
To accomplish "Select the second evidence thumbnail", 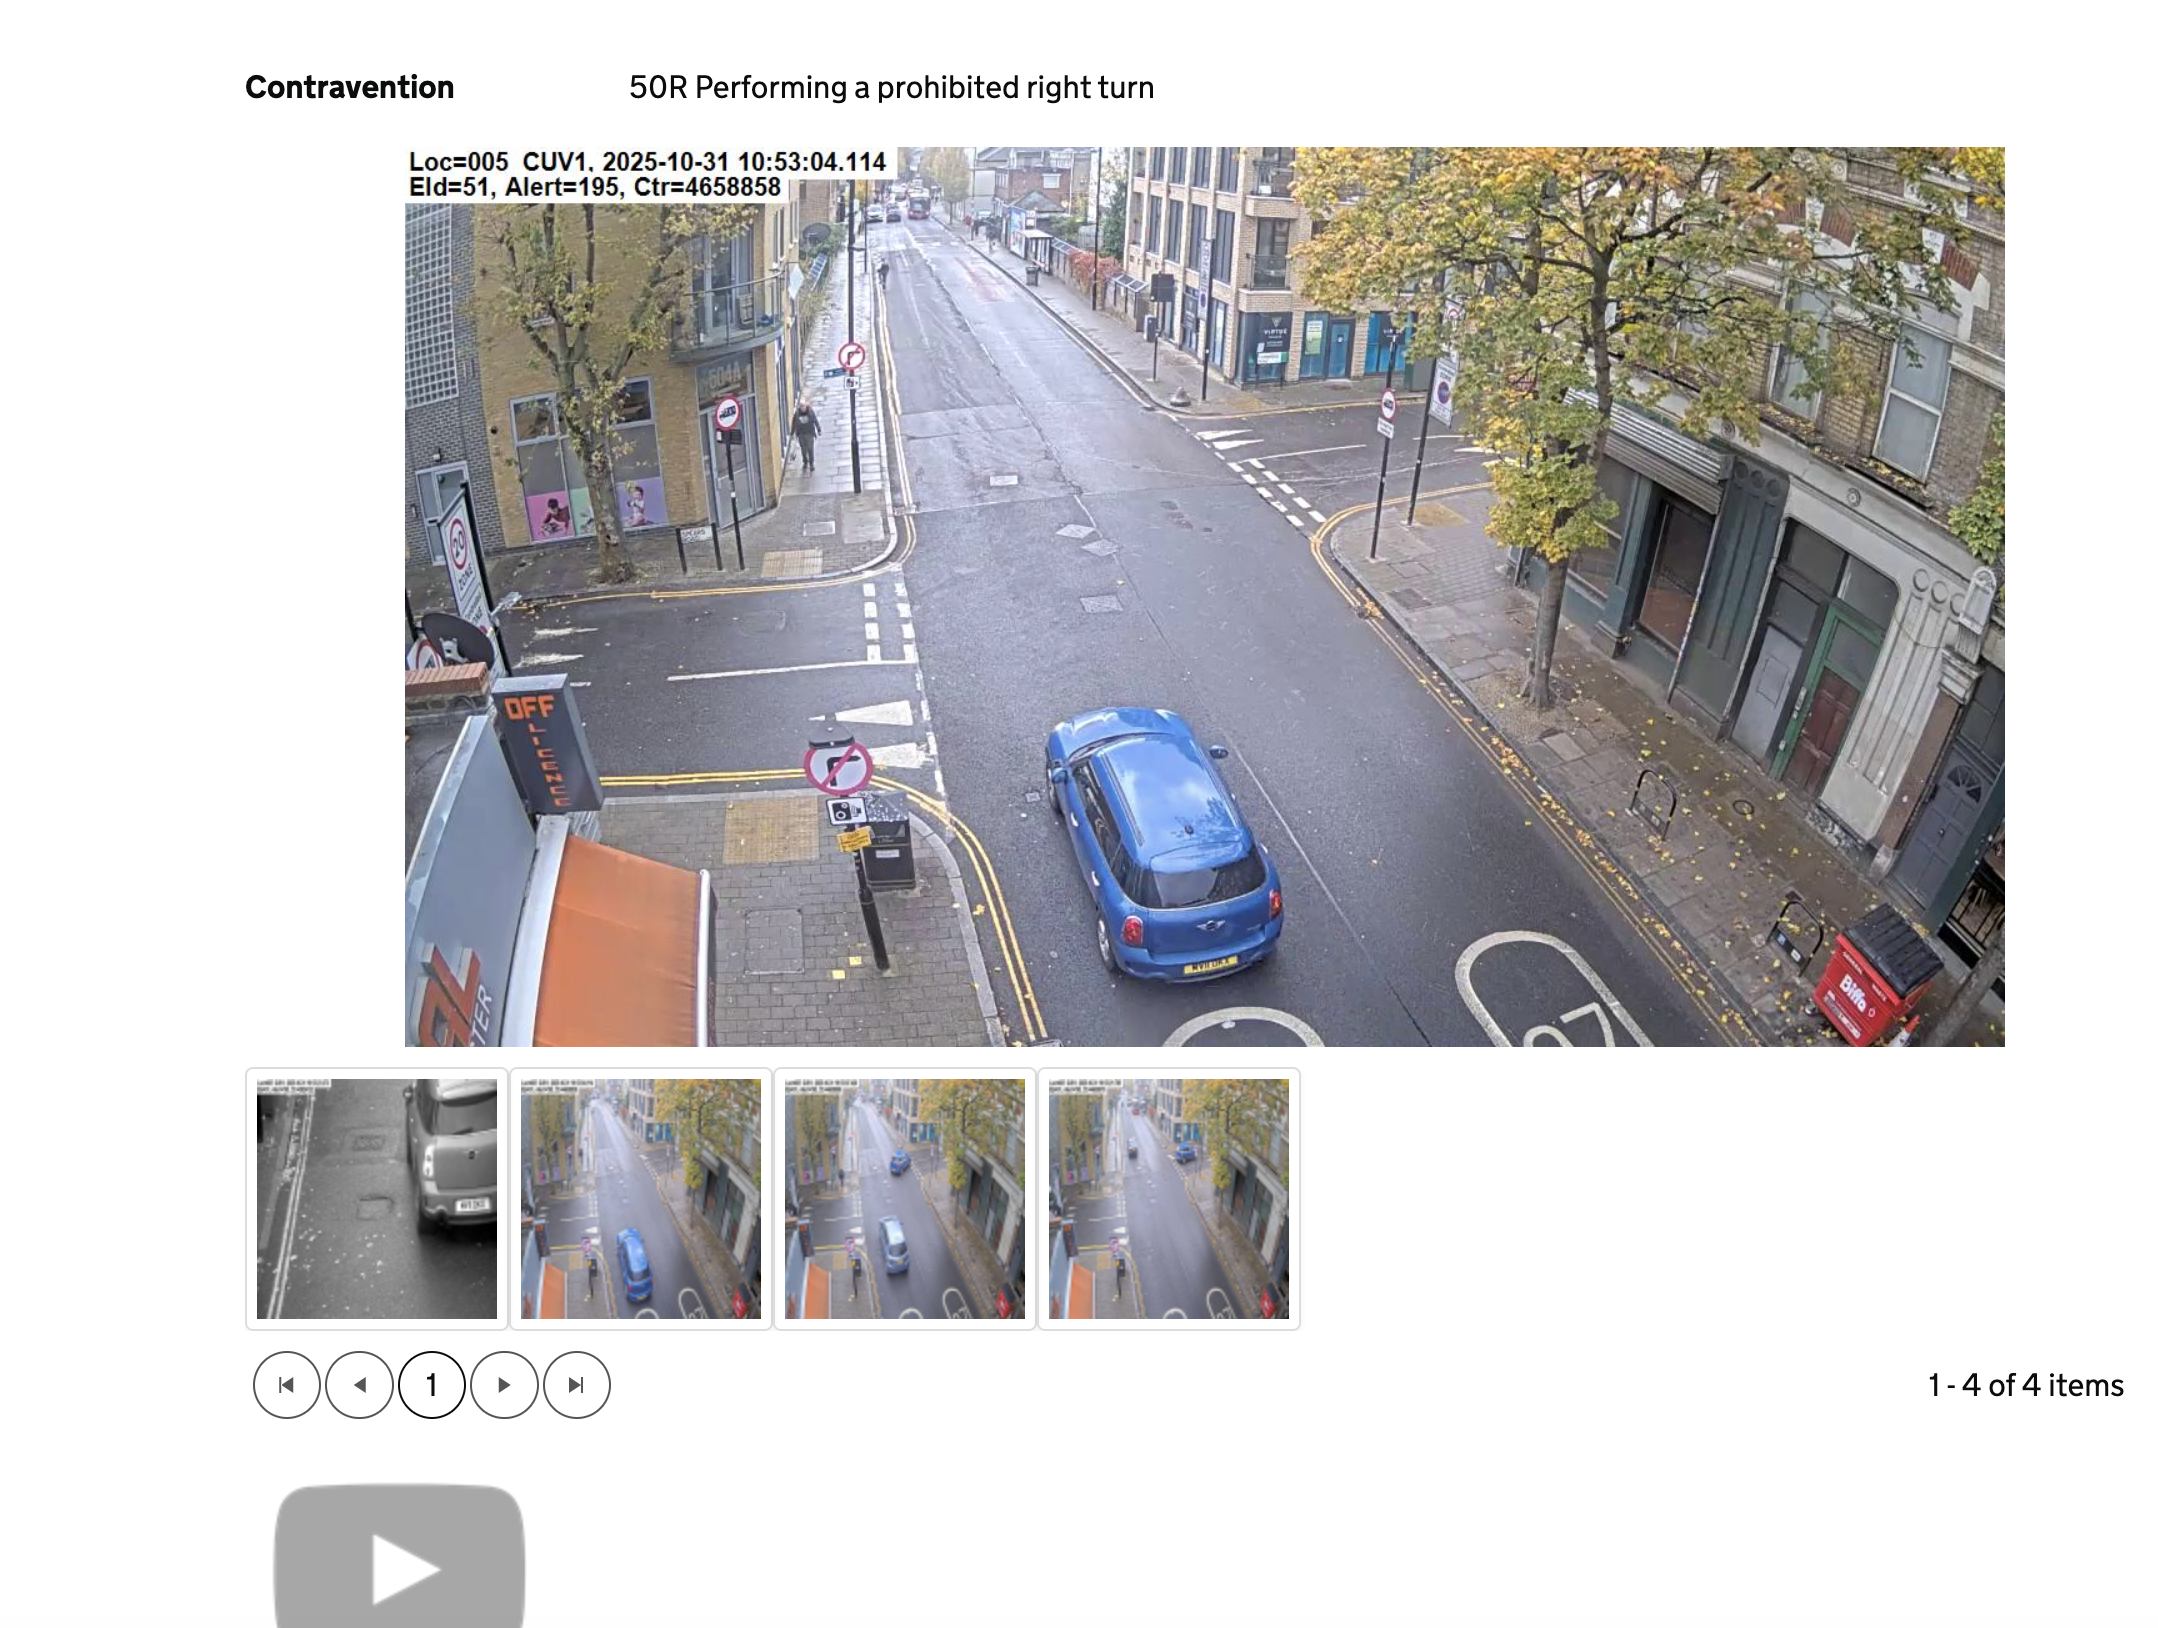I will tap(640, 1198).
